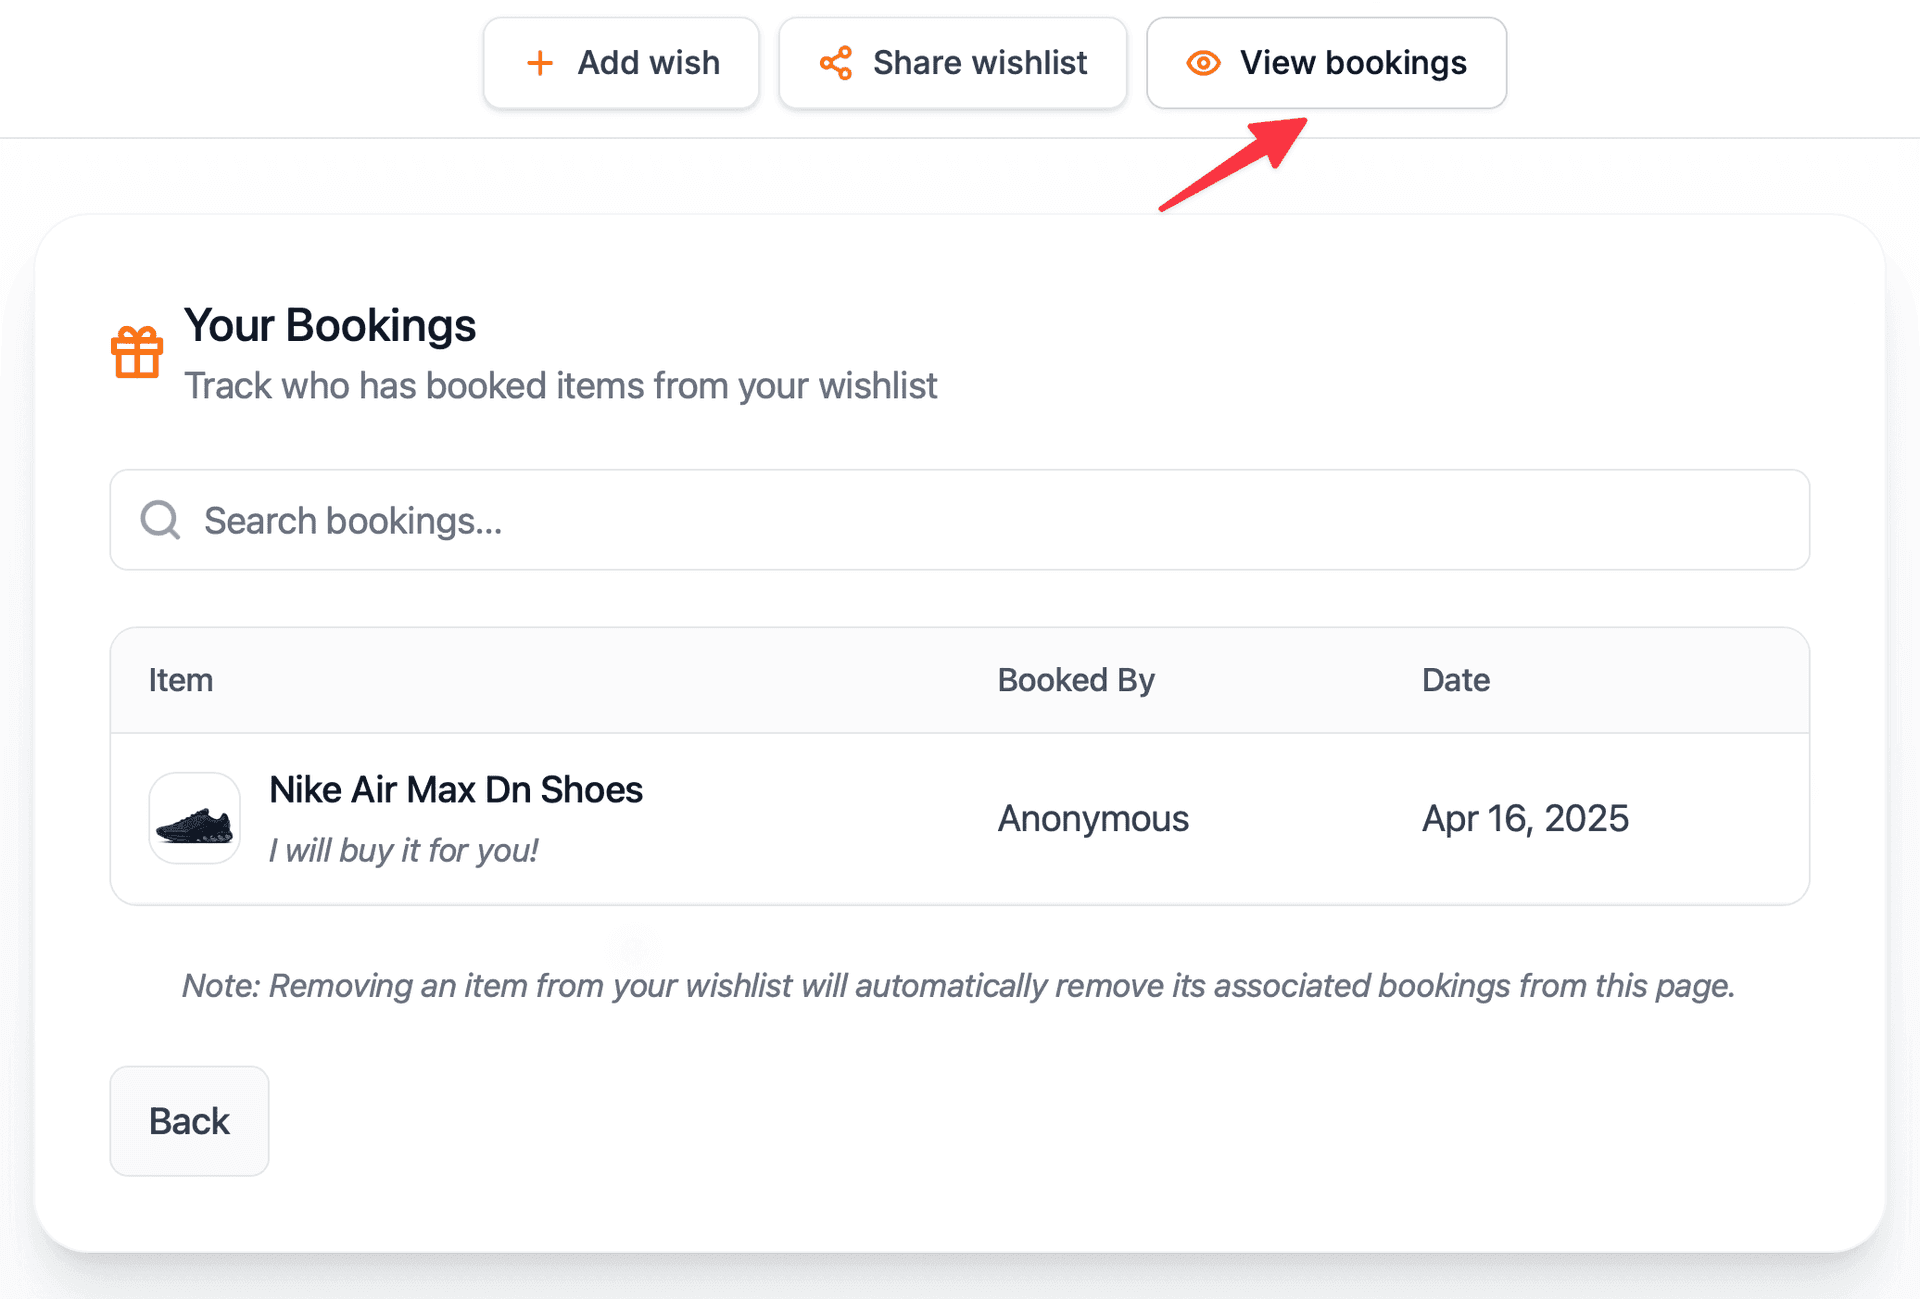Image resolution: width=1920 pixels, height=1299 pixels.
Task: Focus the Search bookings input field
Action: [x=960, y=520]
